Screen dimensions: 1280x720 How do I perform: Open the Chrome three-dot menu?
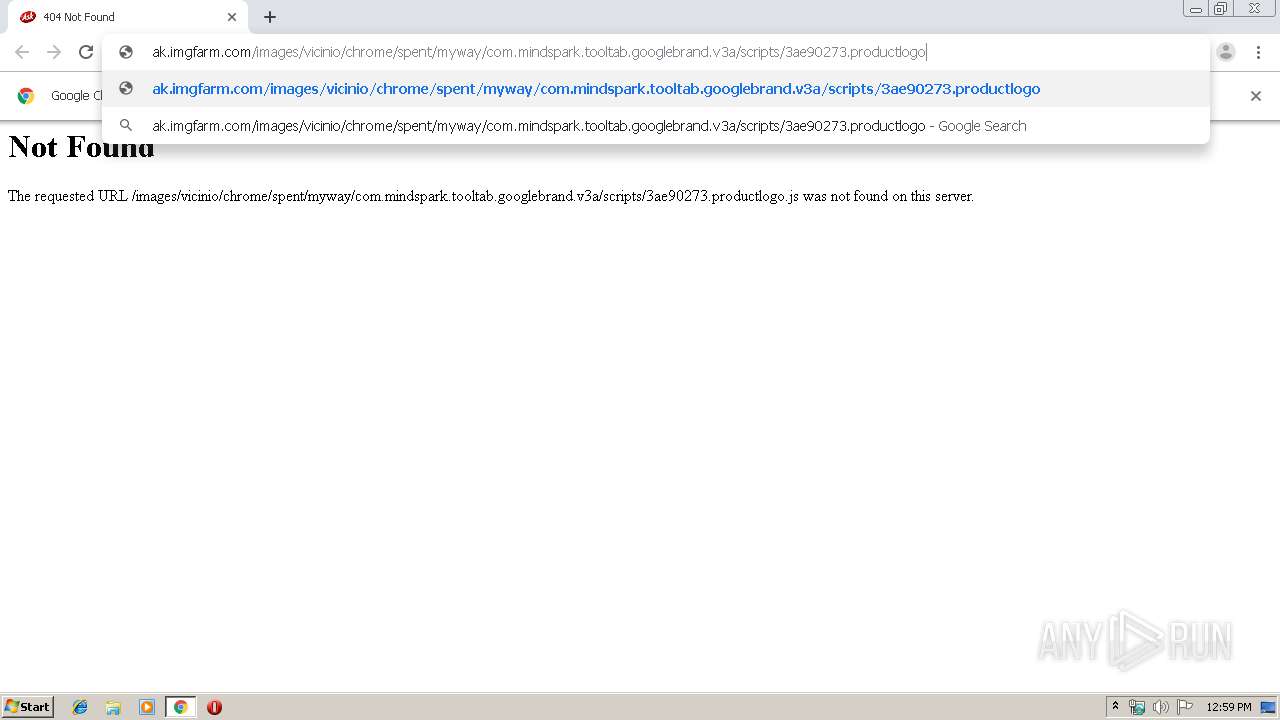click(x=1258, y=52)
